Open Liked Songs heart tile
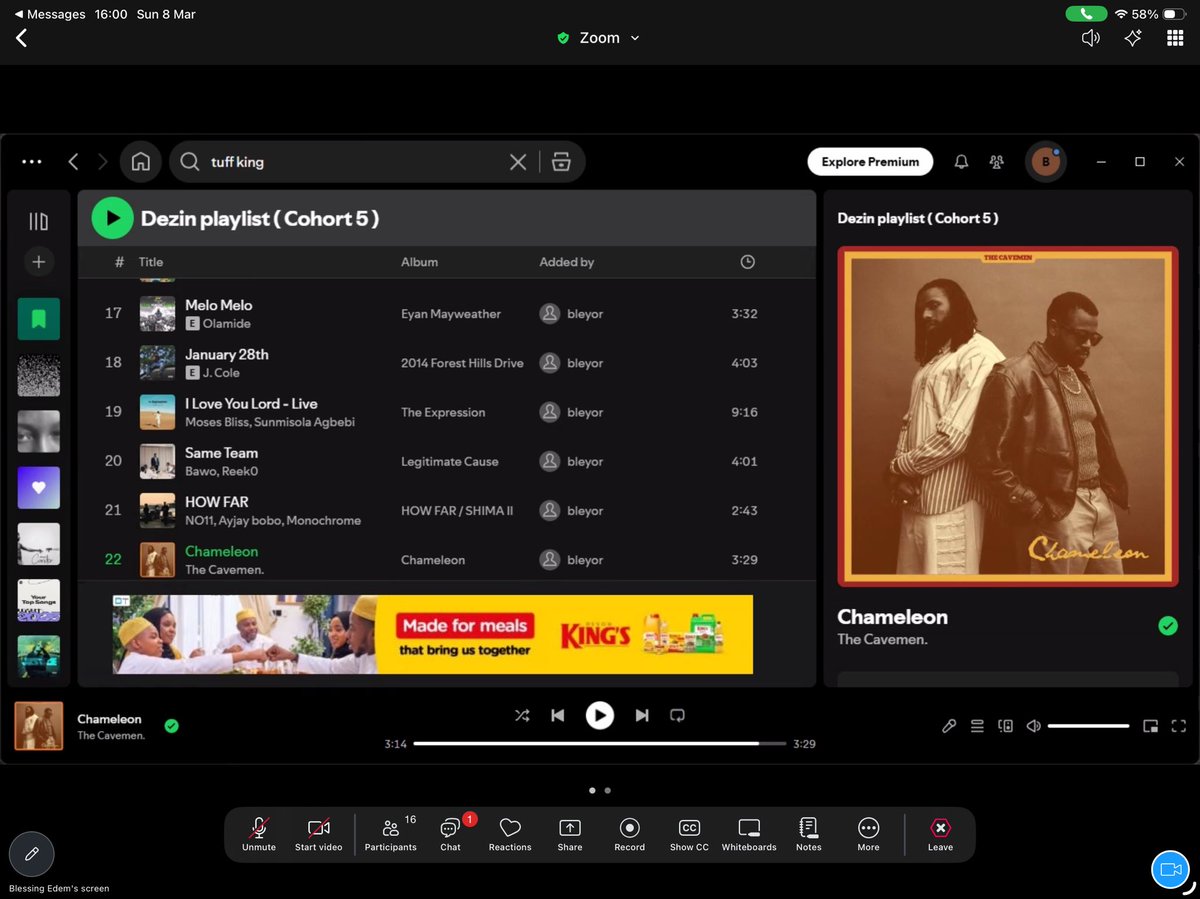The width and height of the screenshot is (1200, 899). tap(38, 488)
